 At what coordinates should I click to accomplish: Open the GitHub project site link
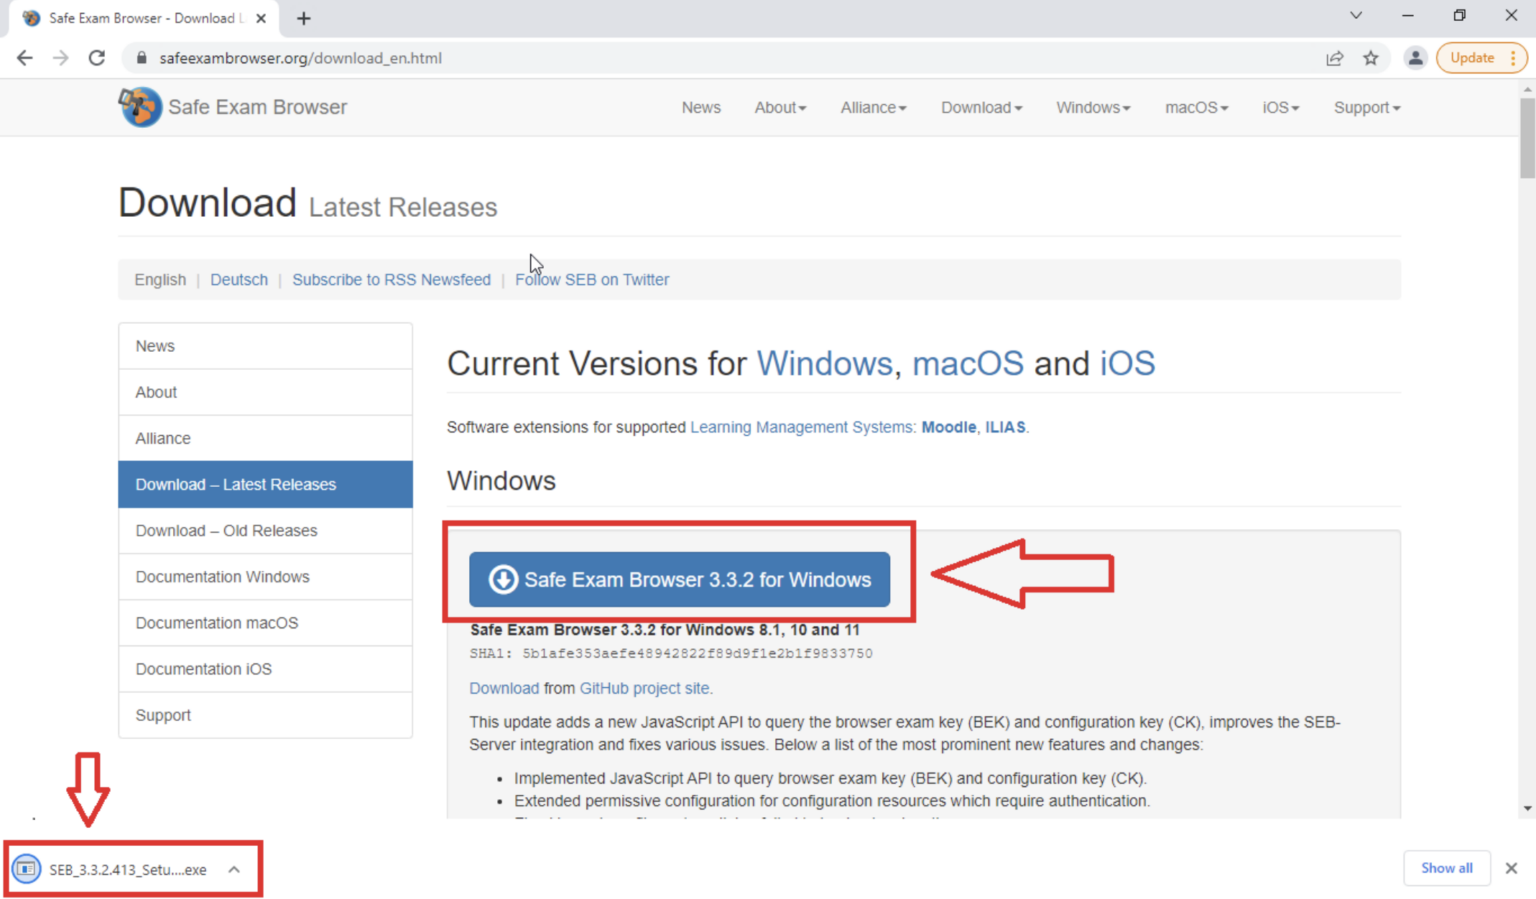point(644,688)
